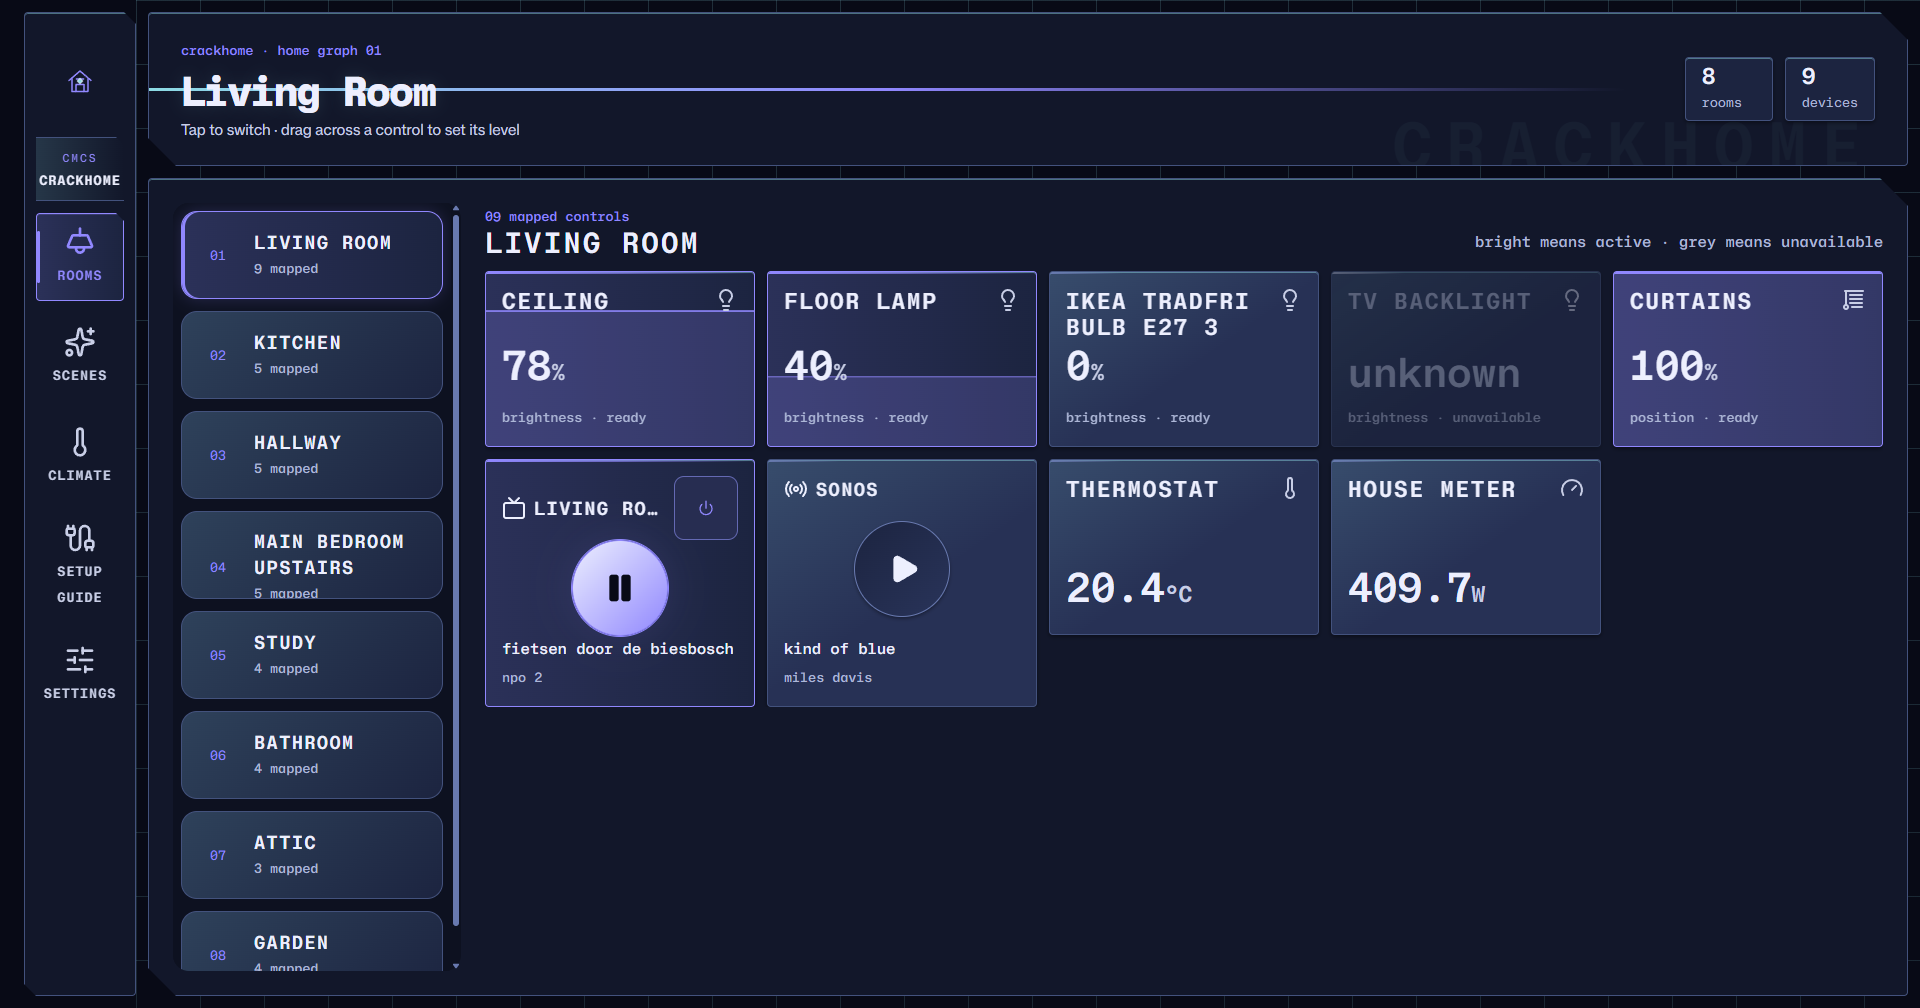Click the home icon in the sidebar
The width and height of the screenshot is (1920, 1008).
(80, 82)
